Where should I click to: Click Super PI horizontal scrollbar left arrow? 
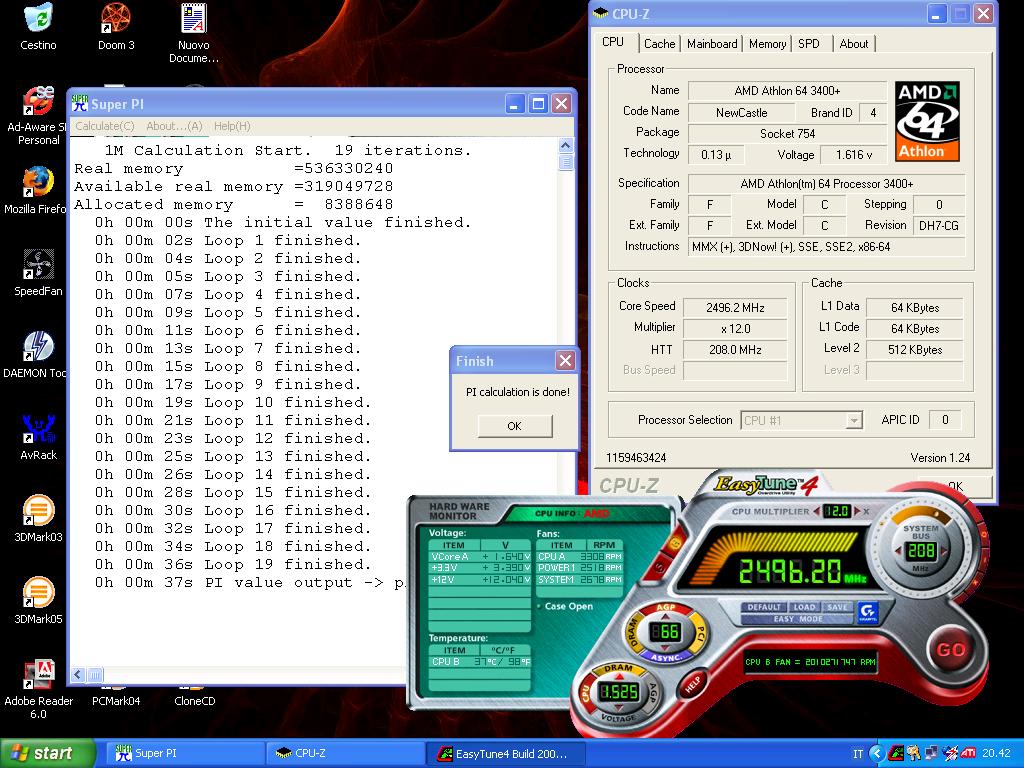pos(78,675)
